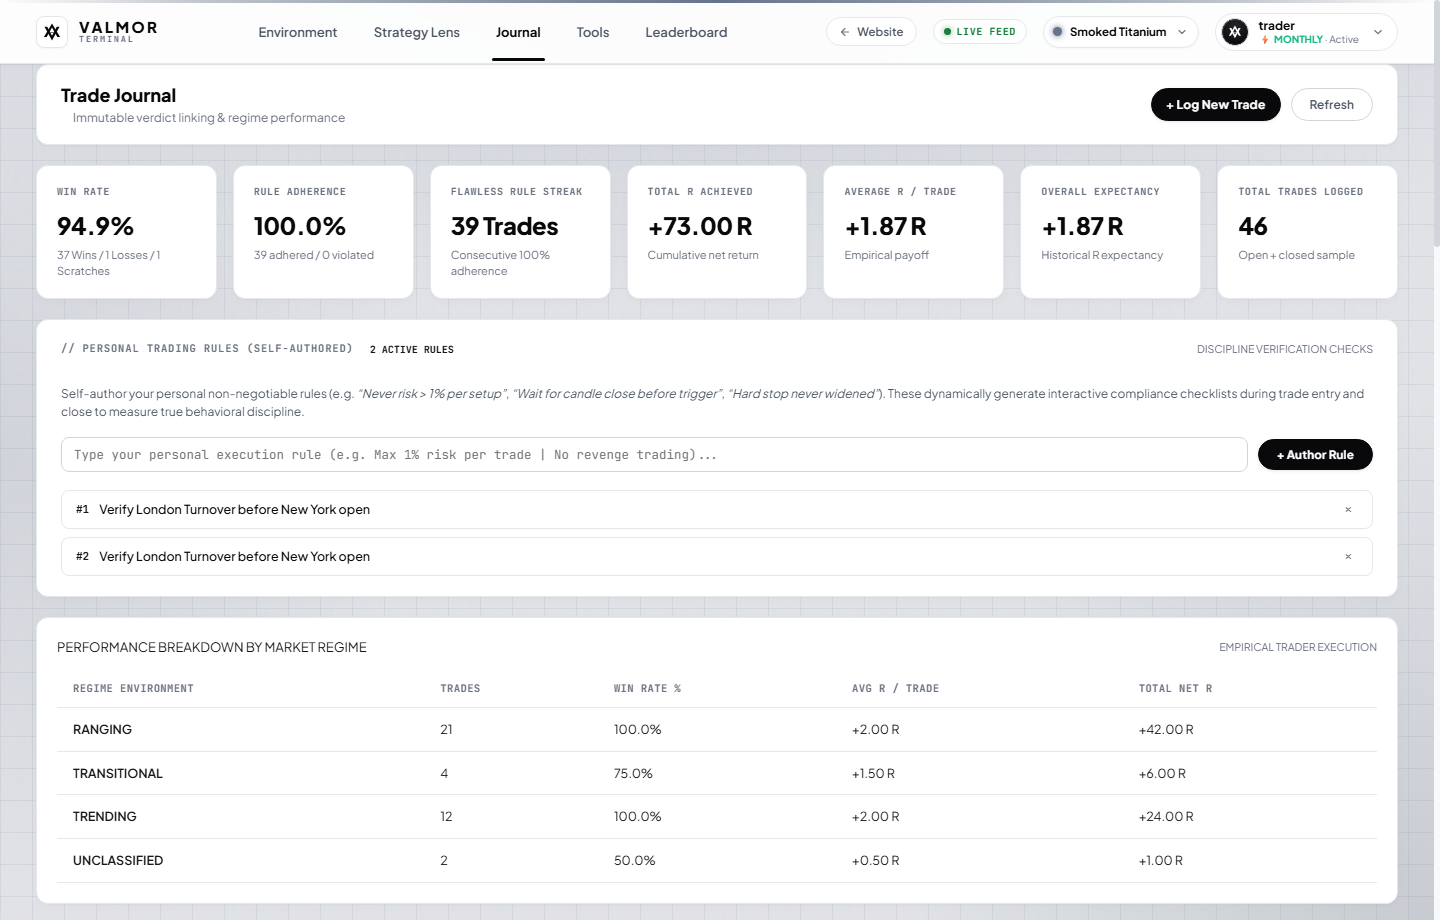Click +1.87 R under Average R / Trade
1440x920 pixels.
[886, 227]
